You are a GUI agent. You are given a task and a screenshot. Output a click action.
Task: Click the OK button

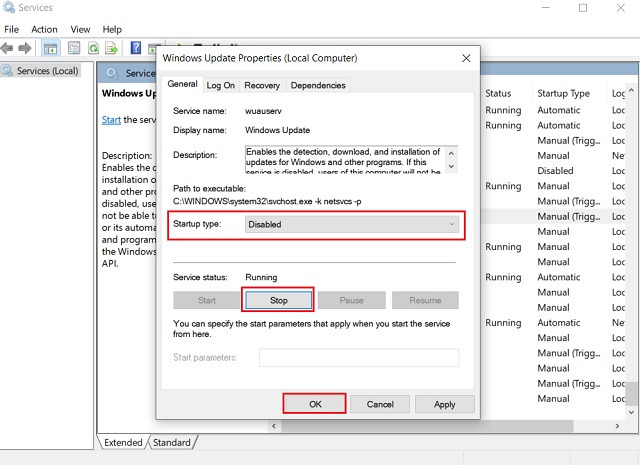[x=315, y=404]
